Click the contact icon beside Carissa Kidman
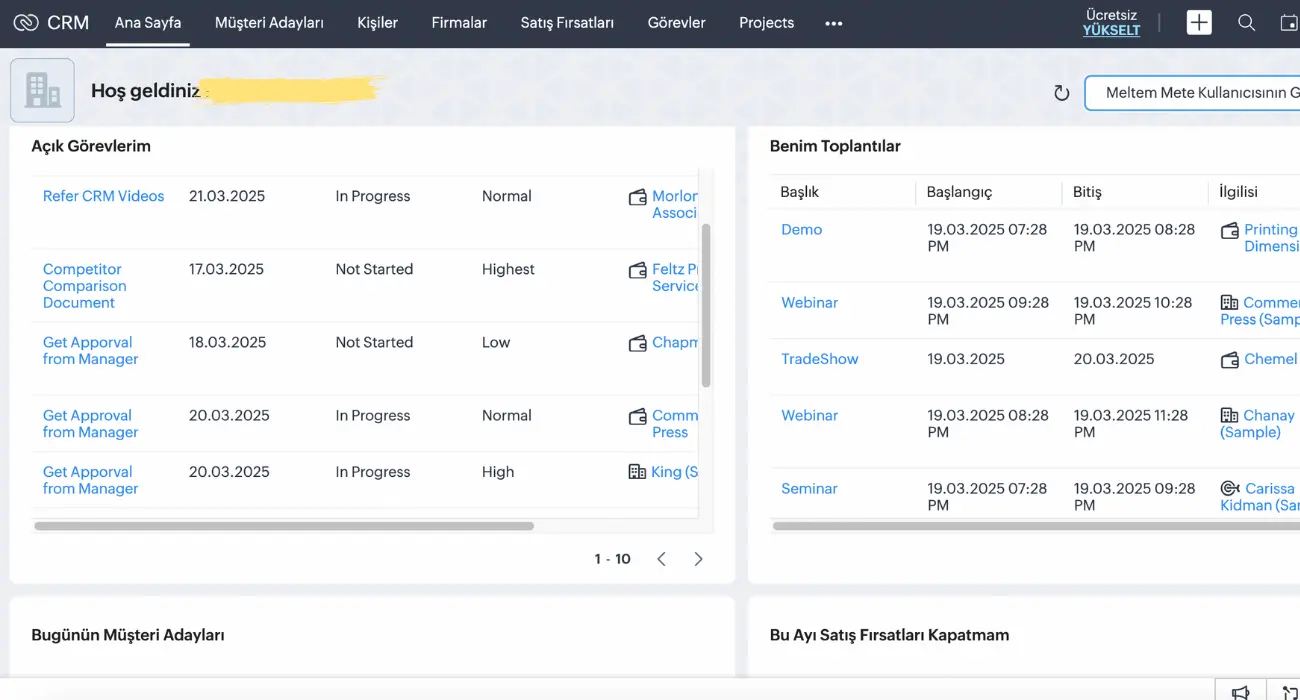Screen dimensions: 1300x700 click(x=1229, y=489)
